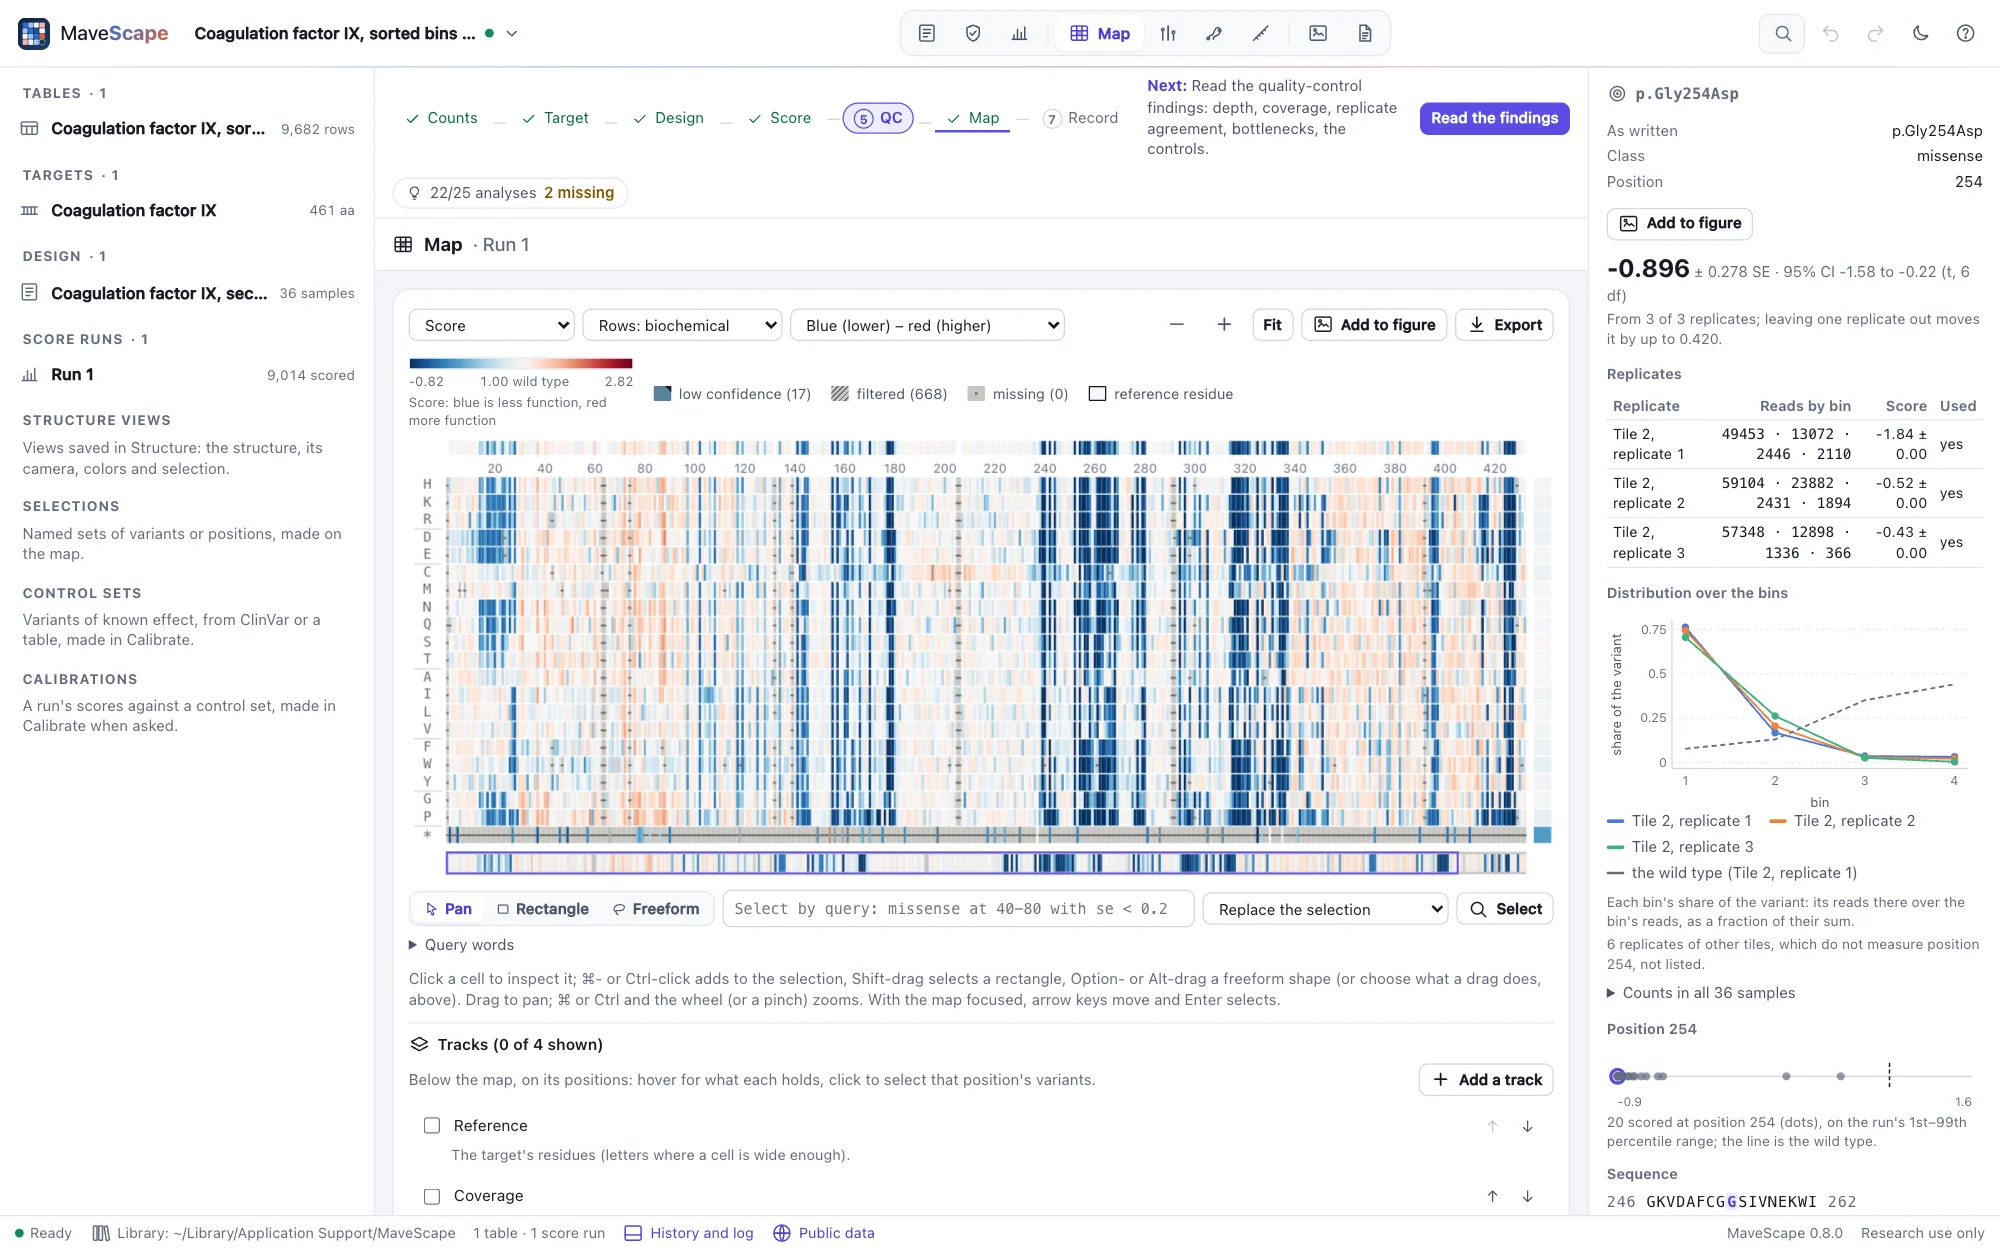Open the shield quality-check icon
The width and height of the screenshot is (2000, 1250).
tap(972, 34)
